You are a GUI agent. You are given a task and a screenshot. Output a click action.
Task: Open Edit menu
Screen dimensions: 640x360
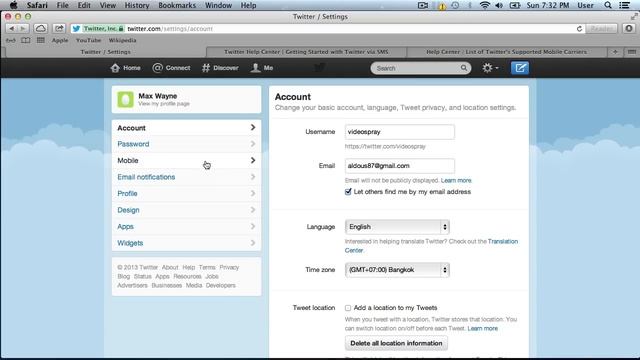[84, 5]
